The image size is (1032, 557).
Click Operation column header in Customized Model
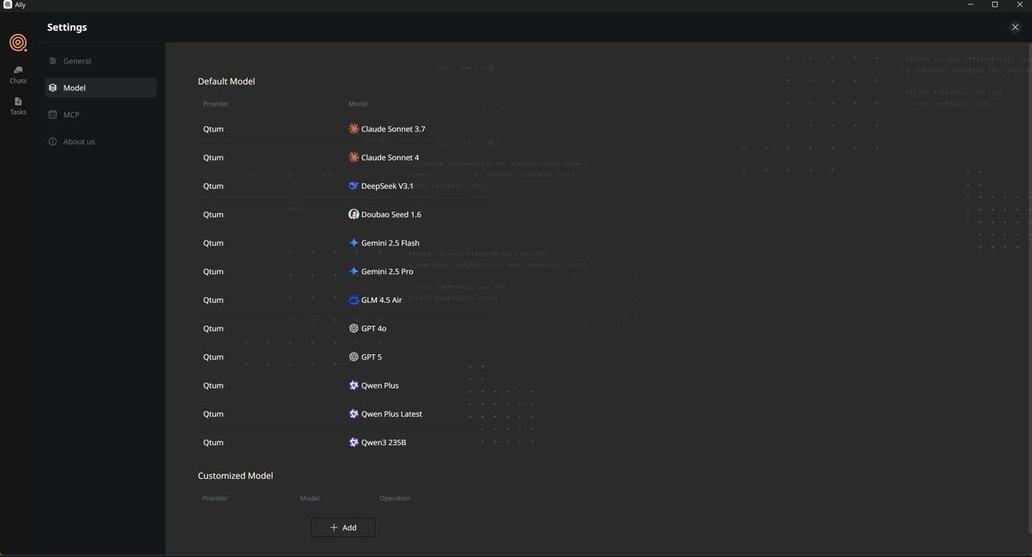[x=394, y=498]
